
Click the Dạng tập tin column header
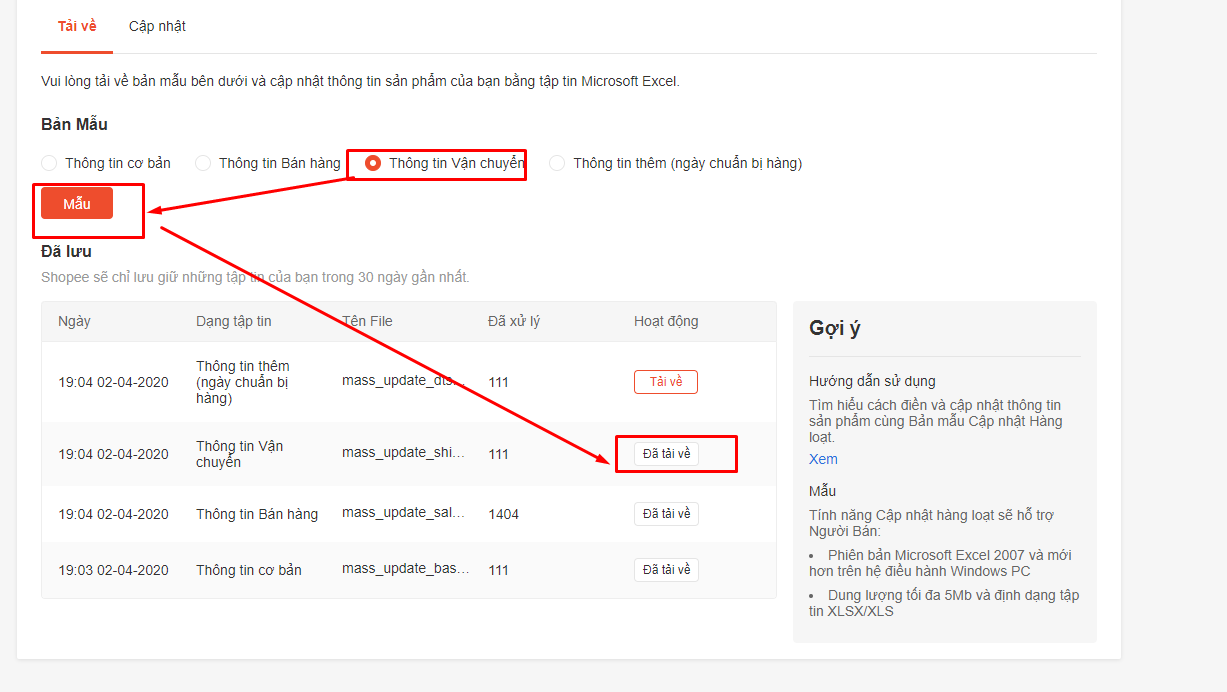coord(233,321)
